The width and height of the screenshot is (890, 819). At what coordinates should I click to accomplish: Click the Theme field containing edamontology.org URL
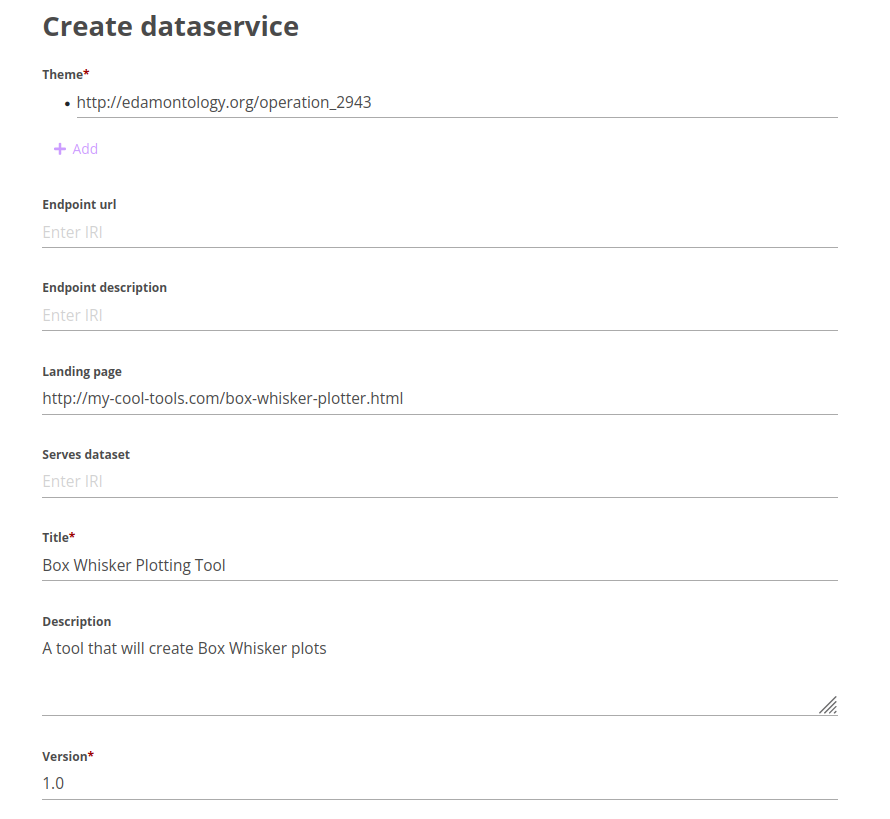(x=457, y=103)
